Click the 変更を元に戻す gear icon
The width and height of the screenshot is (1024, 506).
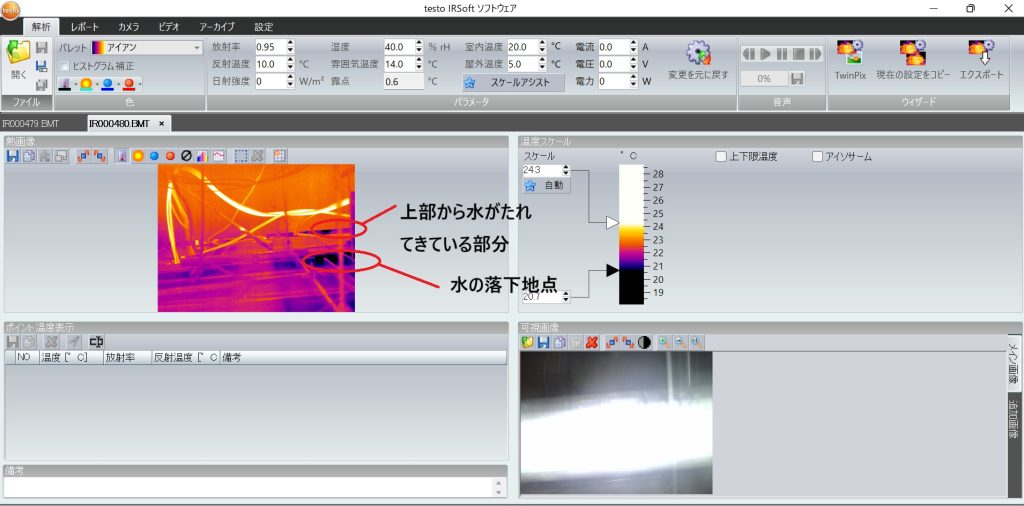698,60
